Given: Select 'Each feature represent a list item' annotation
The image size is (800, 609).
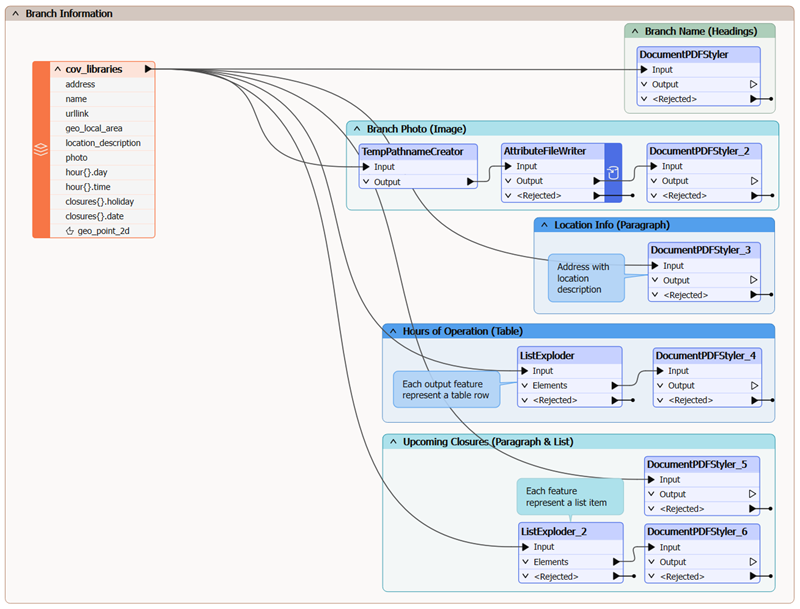Looking at the screenshot, I should click(x=570, y=497).
